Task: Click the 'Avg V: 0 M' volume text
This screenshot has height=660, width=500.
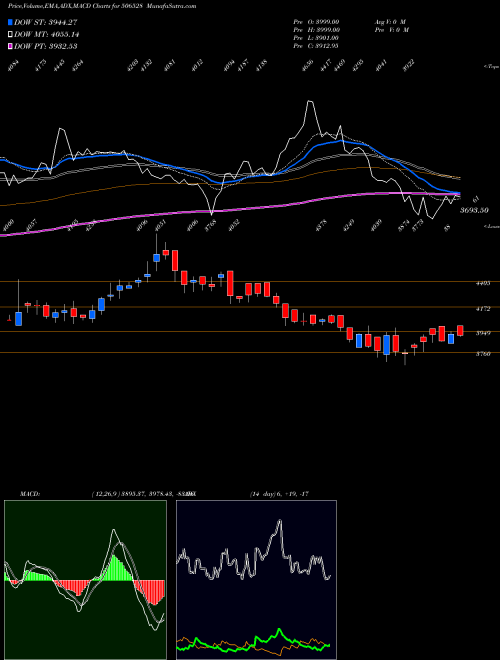Action: tap(390, 21)
